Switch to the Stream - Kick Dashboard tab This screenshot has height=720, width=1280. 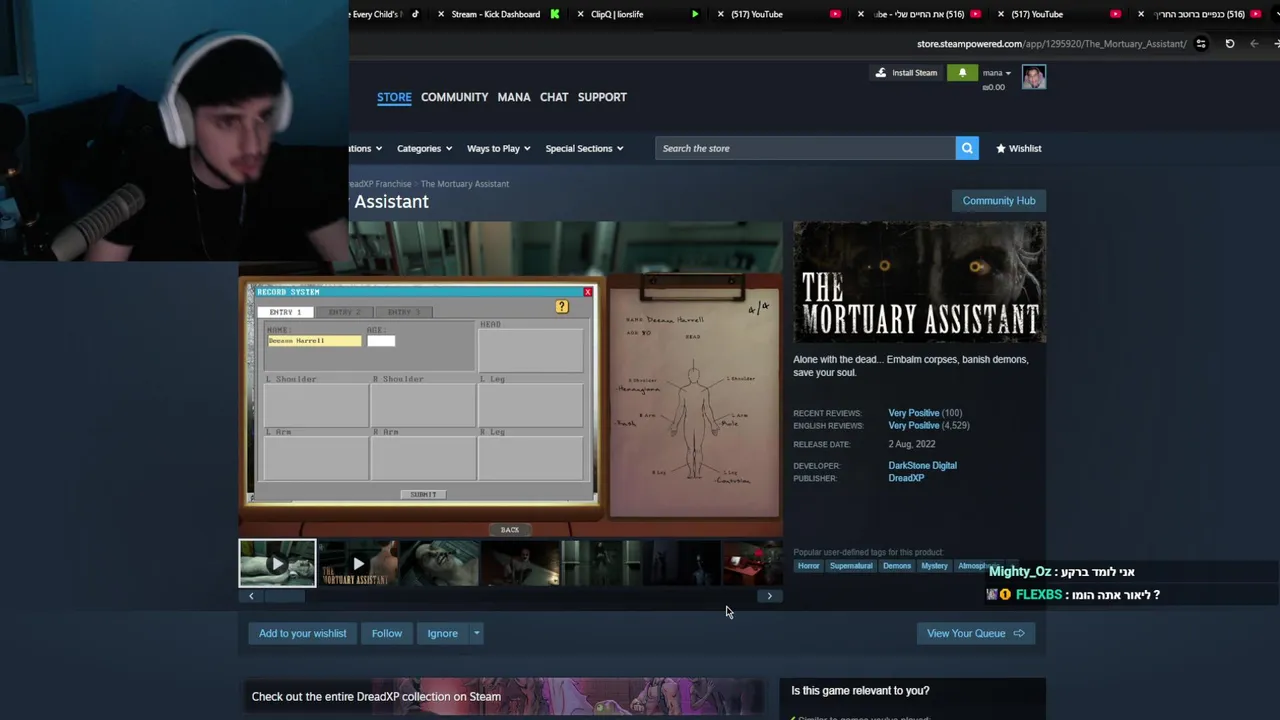click(x=495, y=14)
